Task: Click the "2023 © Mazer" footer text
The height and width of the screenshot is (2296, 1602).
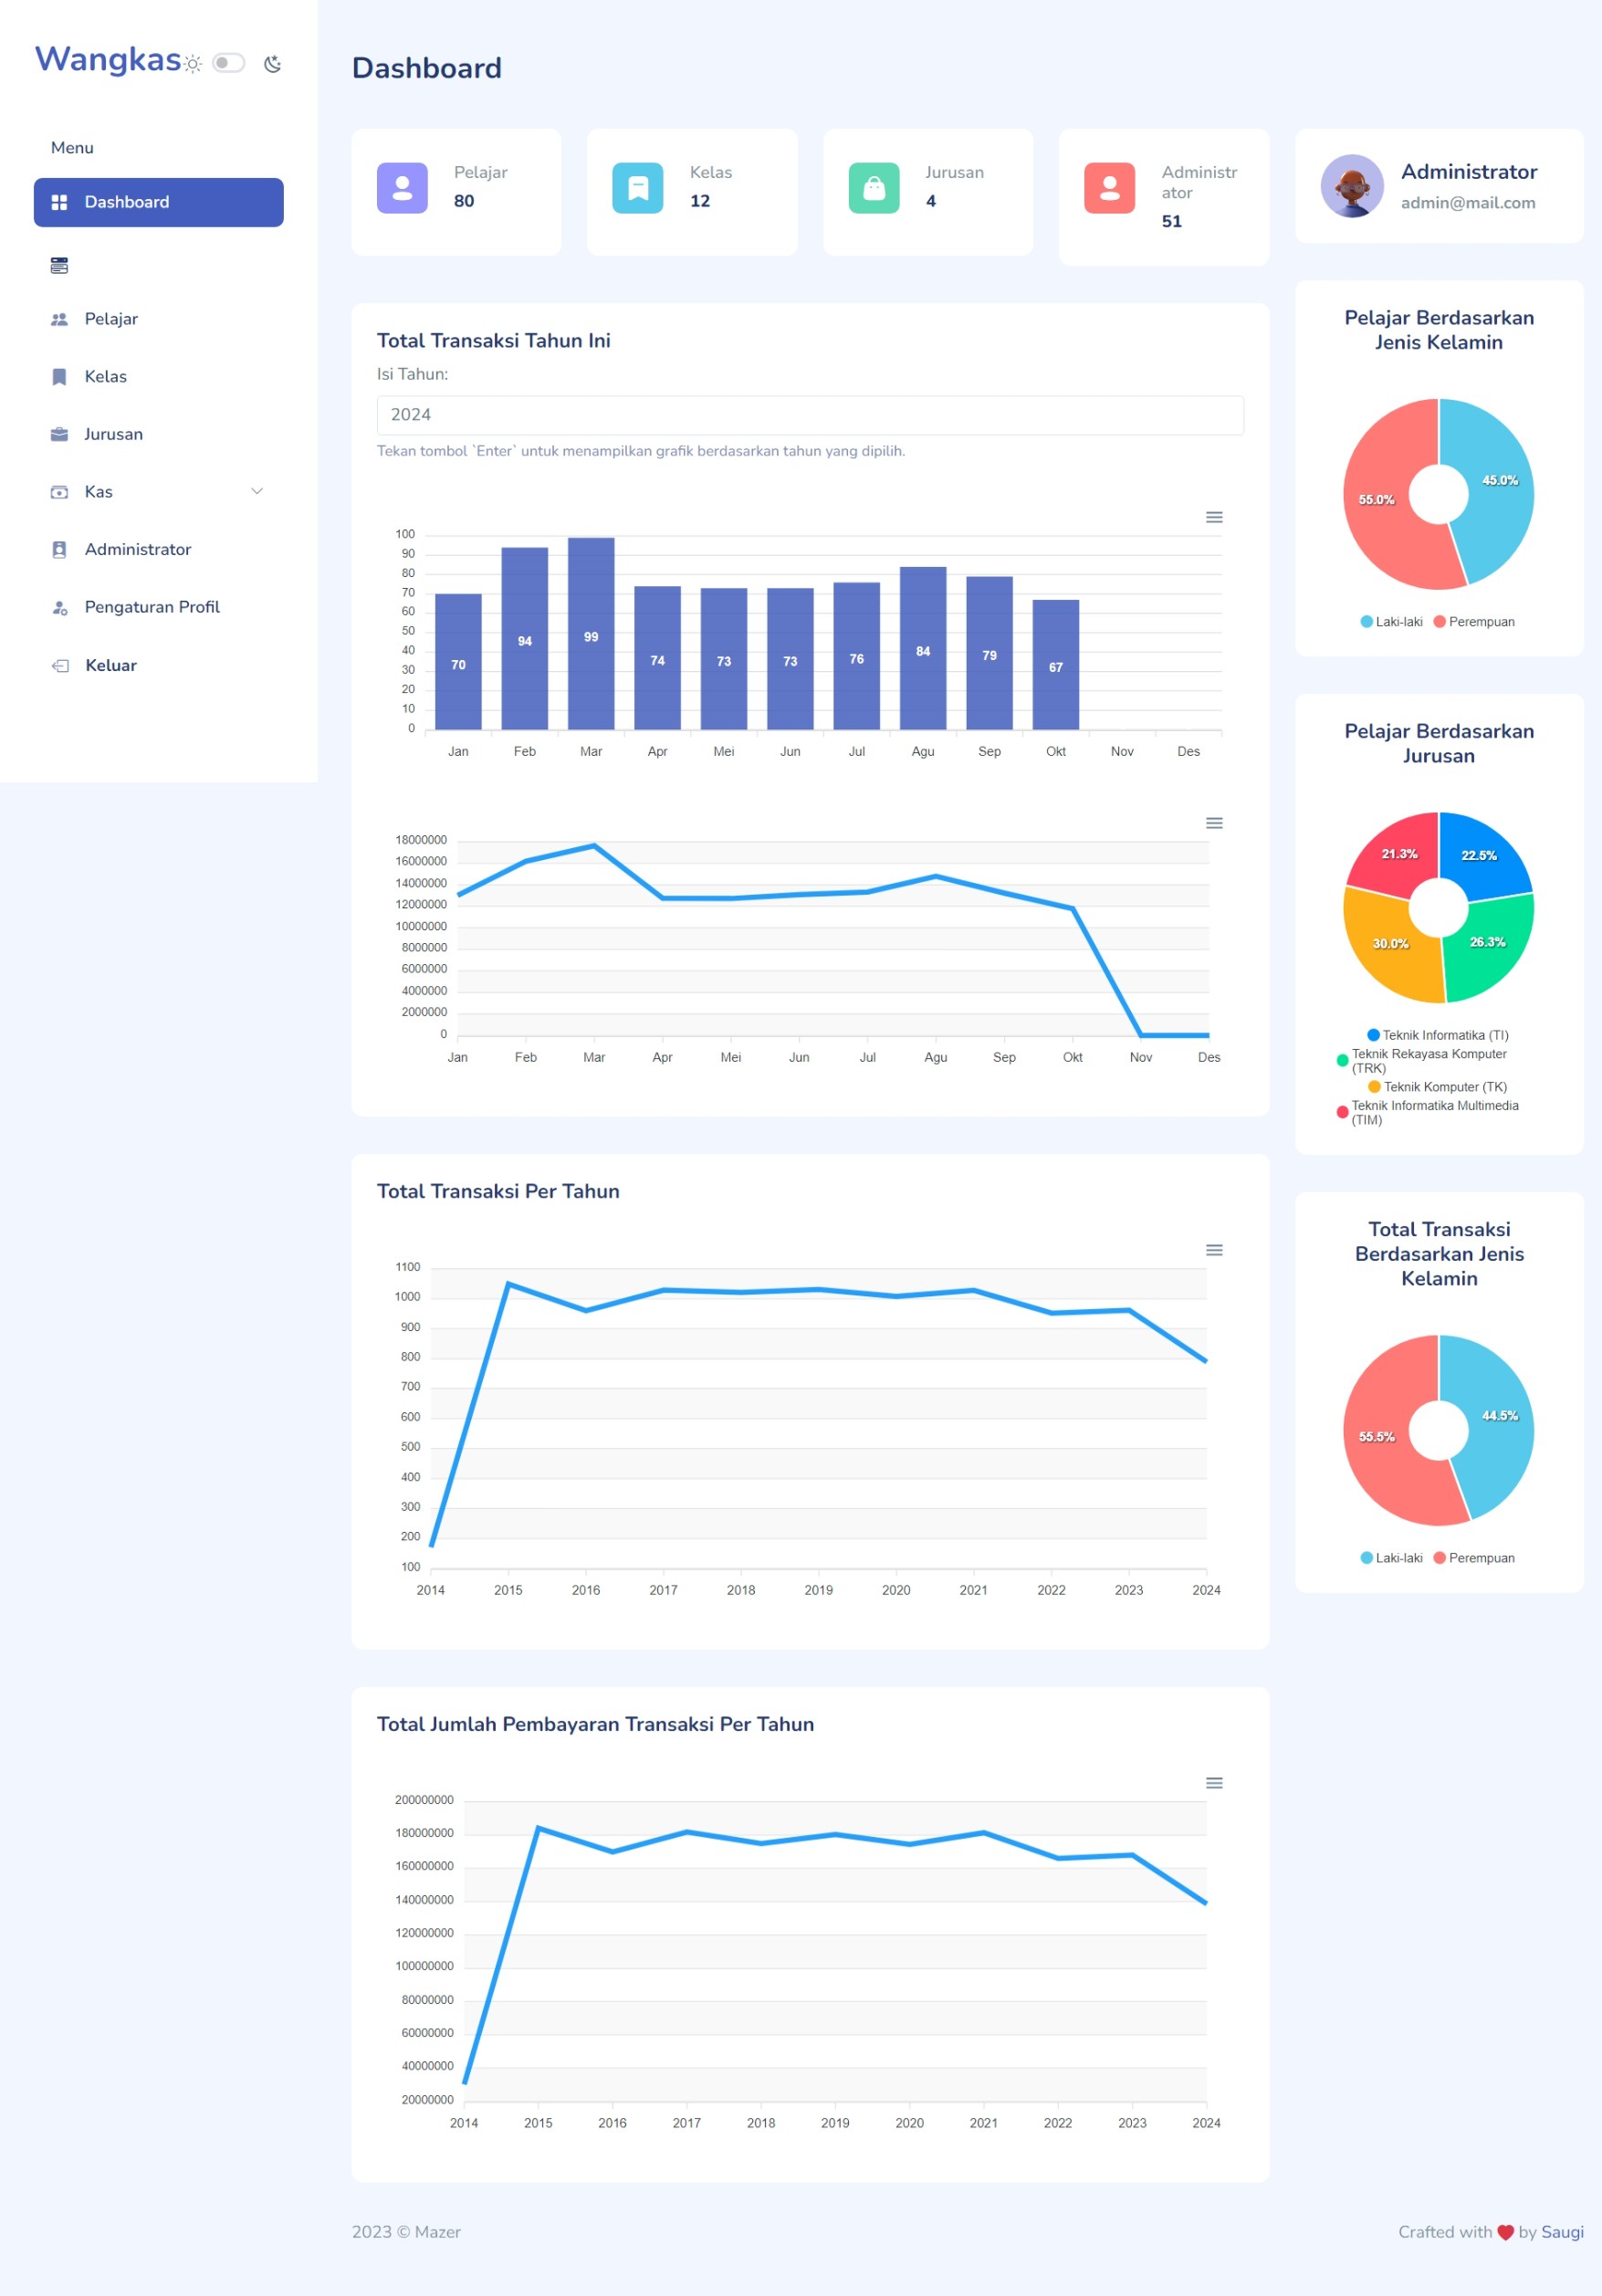Action: (406, 2232)
